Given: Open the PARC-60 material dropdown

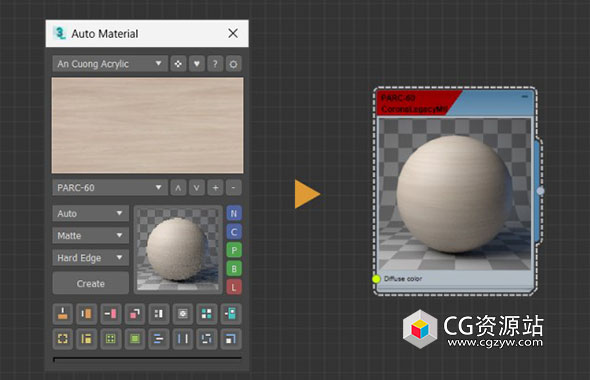Looking at the screenshot, I should point(110,188).
